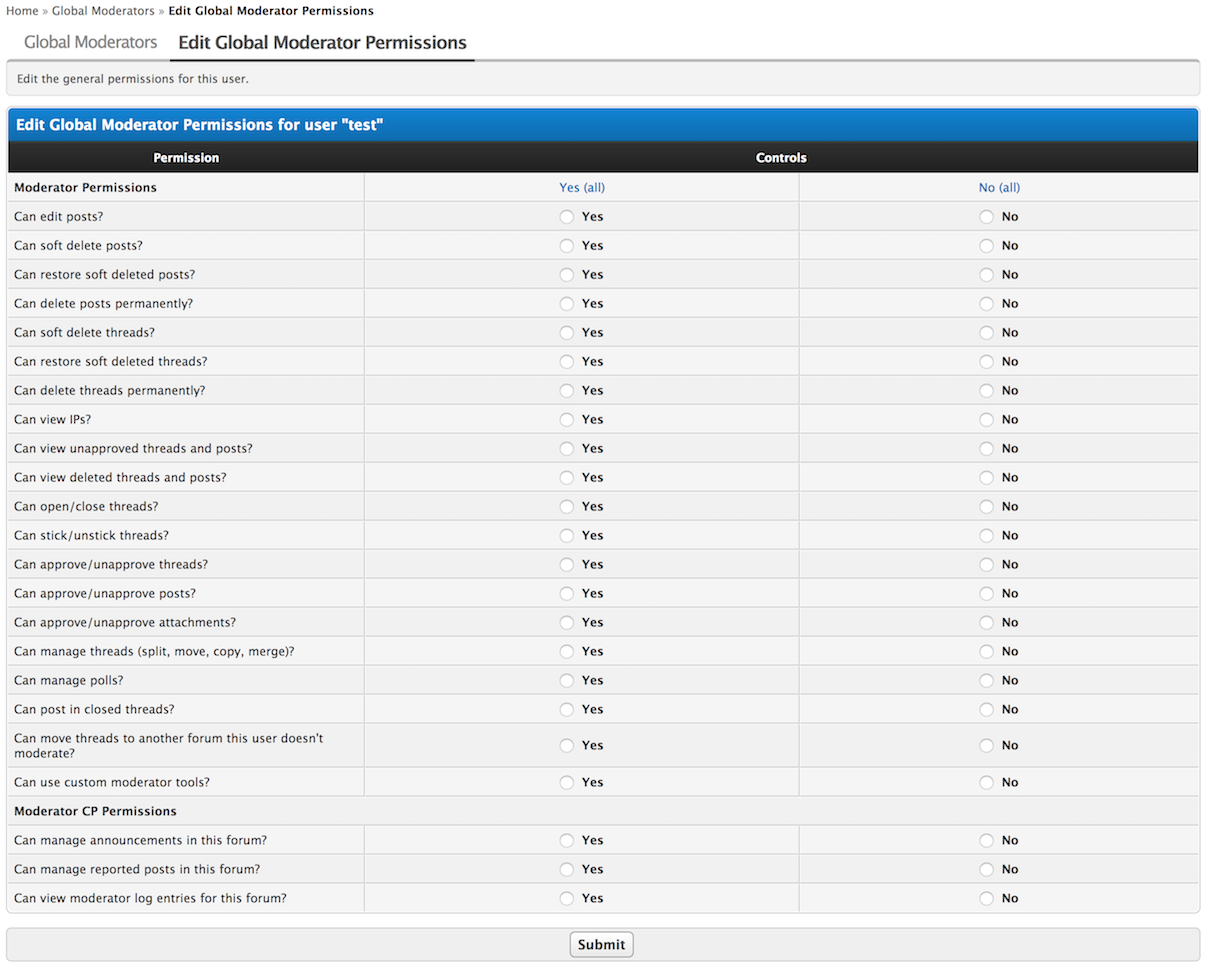1209x970 pixels.
Task: Enable Yes for Can view IPs
Action: 567,420
